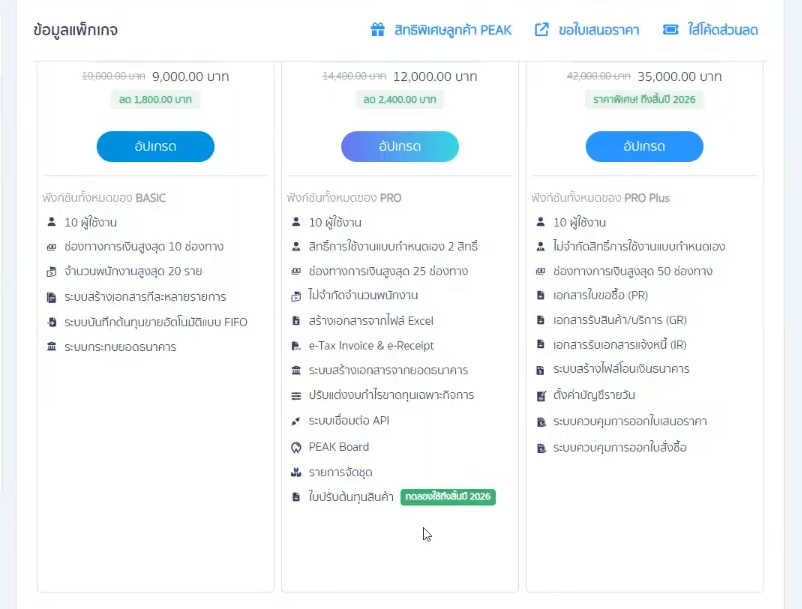Click the ระบบเชื่อมต่อ API feature text
Image resolution: width=802 pixels, height=609 pixels.
(x=349, y=421)
